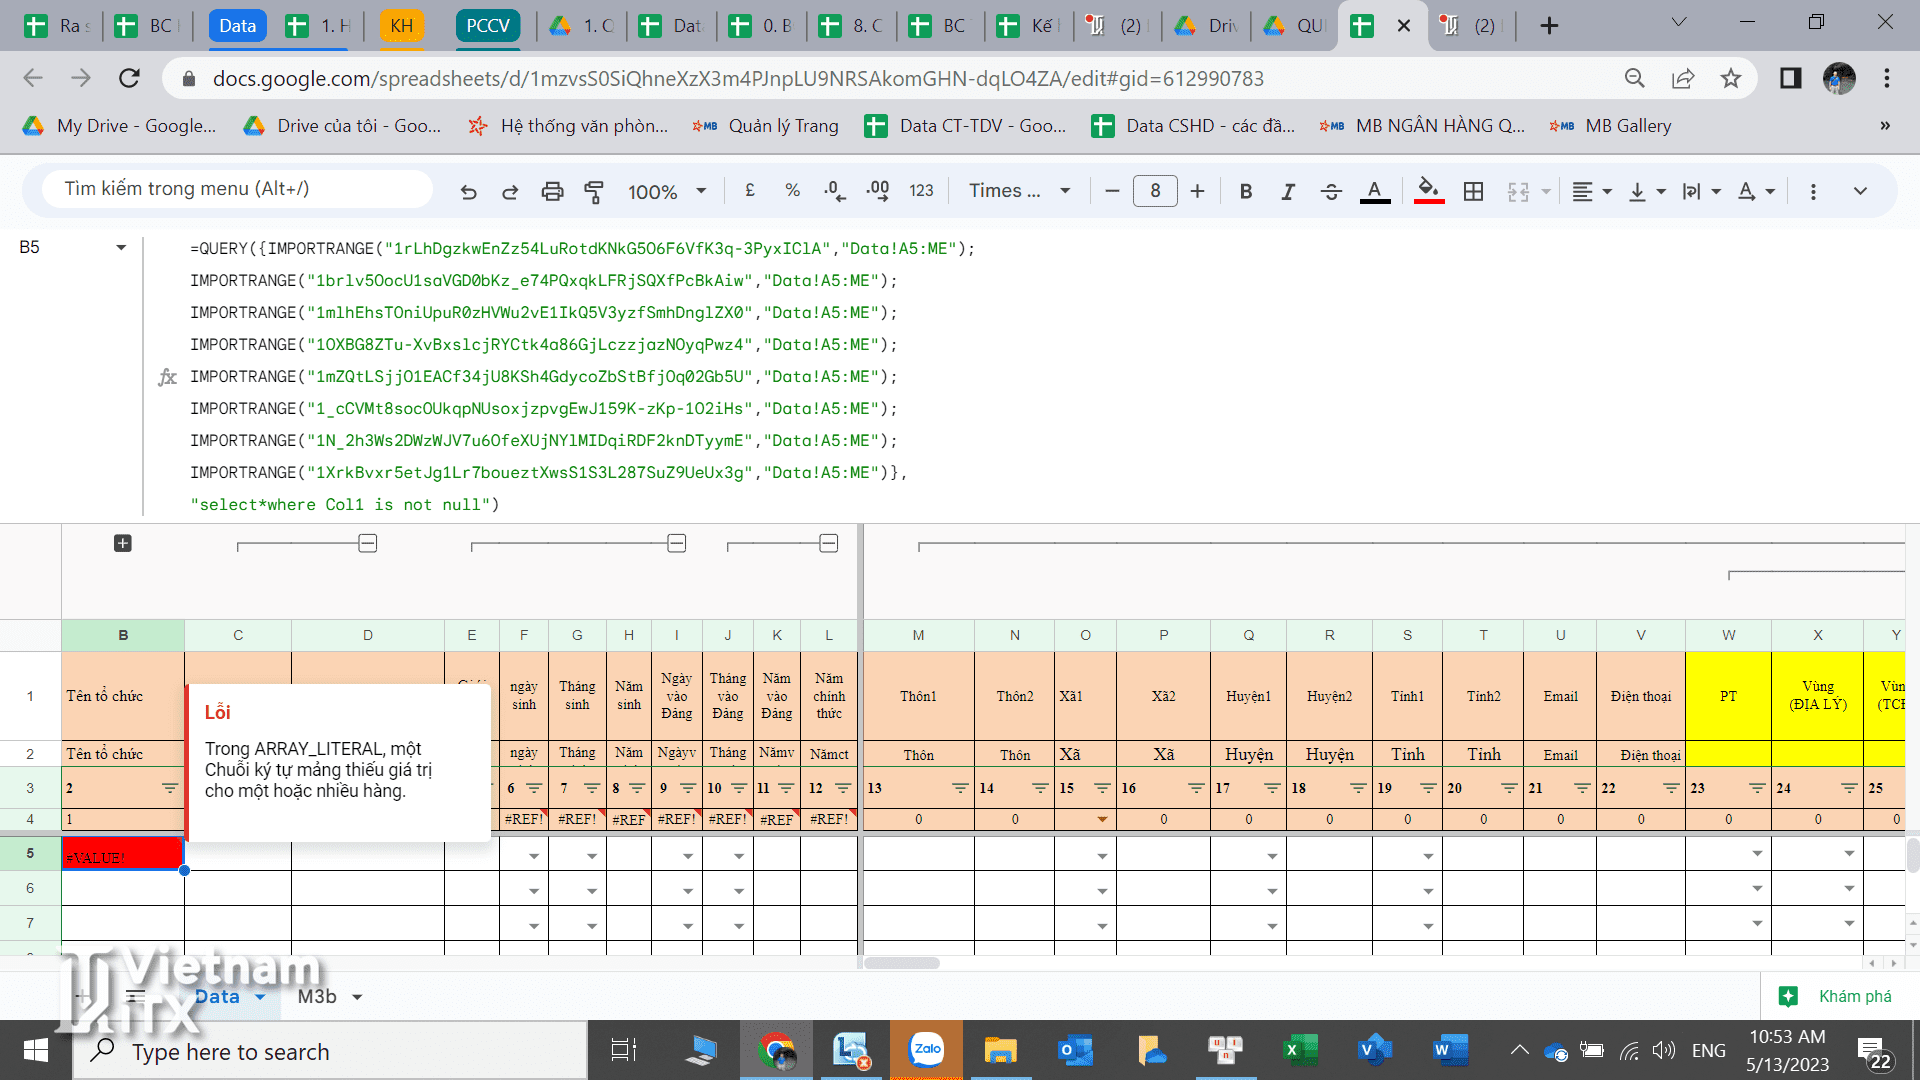
Task: Click the Print icon
Action: 552,191
